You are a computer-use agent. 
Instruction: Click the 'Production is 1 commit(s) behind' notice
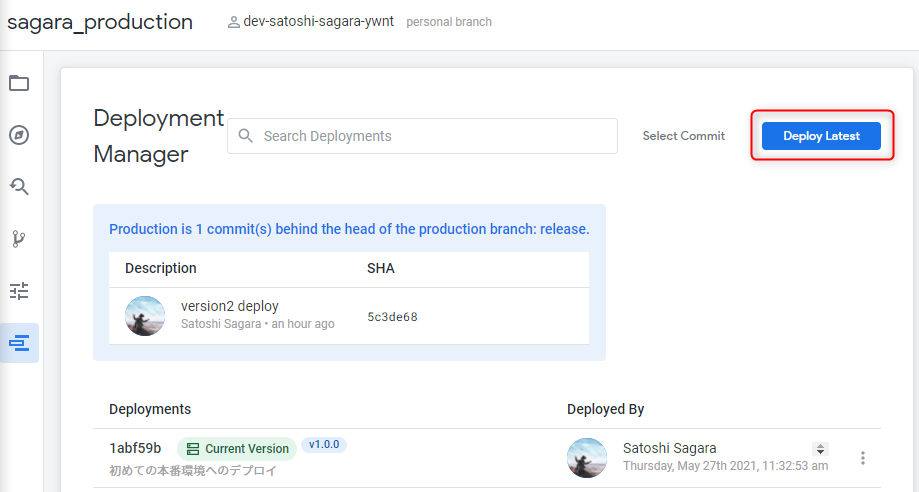tap(349, 229)
